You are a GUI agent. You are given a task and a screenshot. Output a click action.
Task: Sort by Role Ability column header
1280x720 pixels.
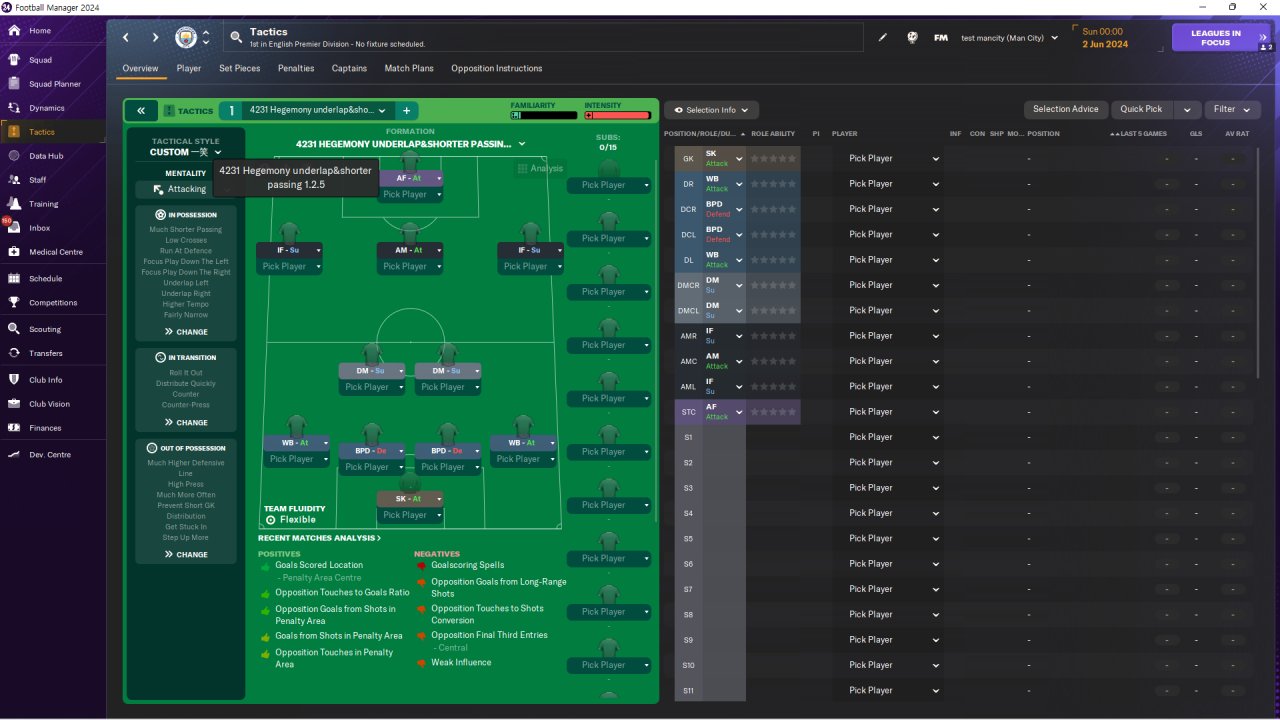click(773, 133)
